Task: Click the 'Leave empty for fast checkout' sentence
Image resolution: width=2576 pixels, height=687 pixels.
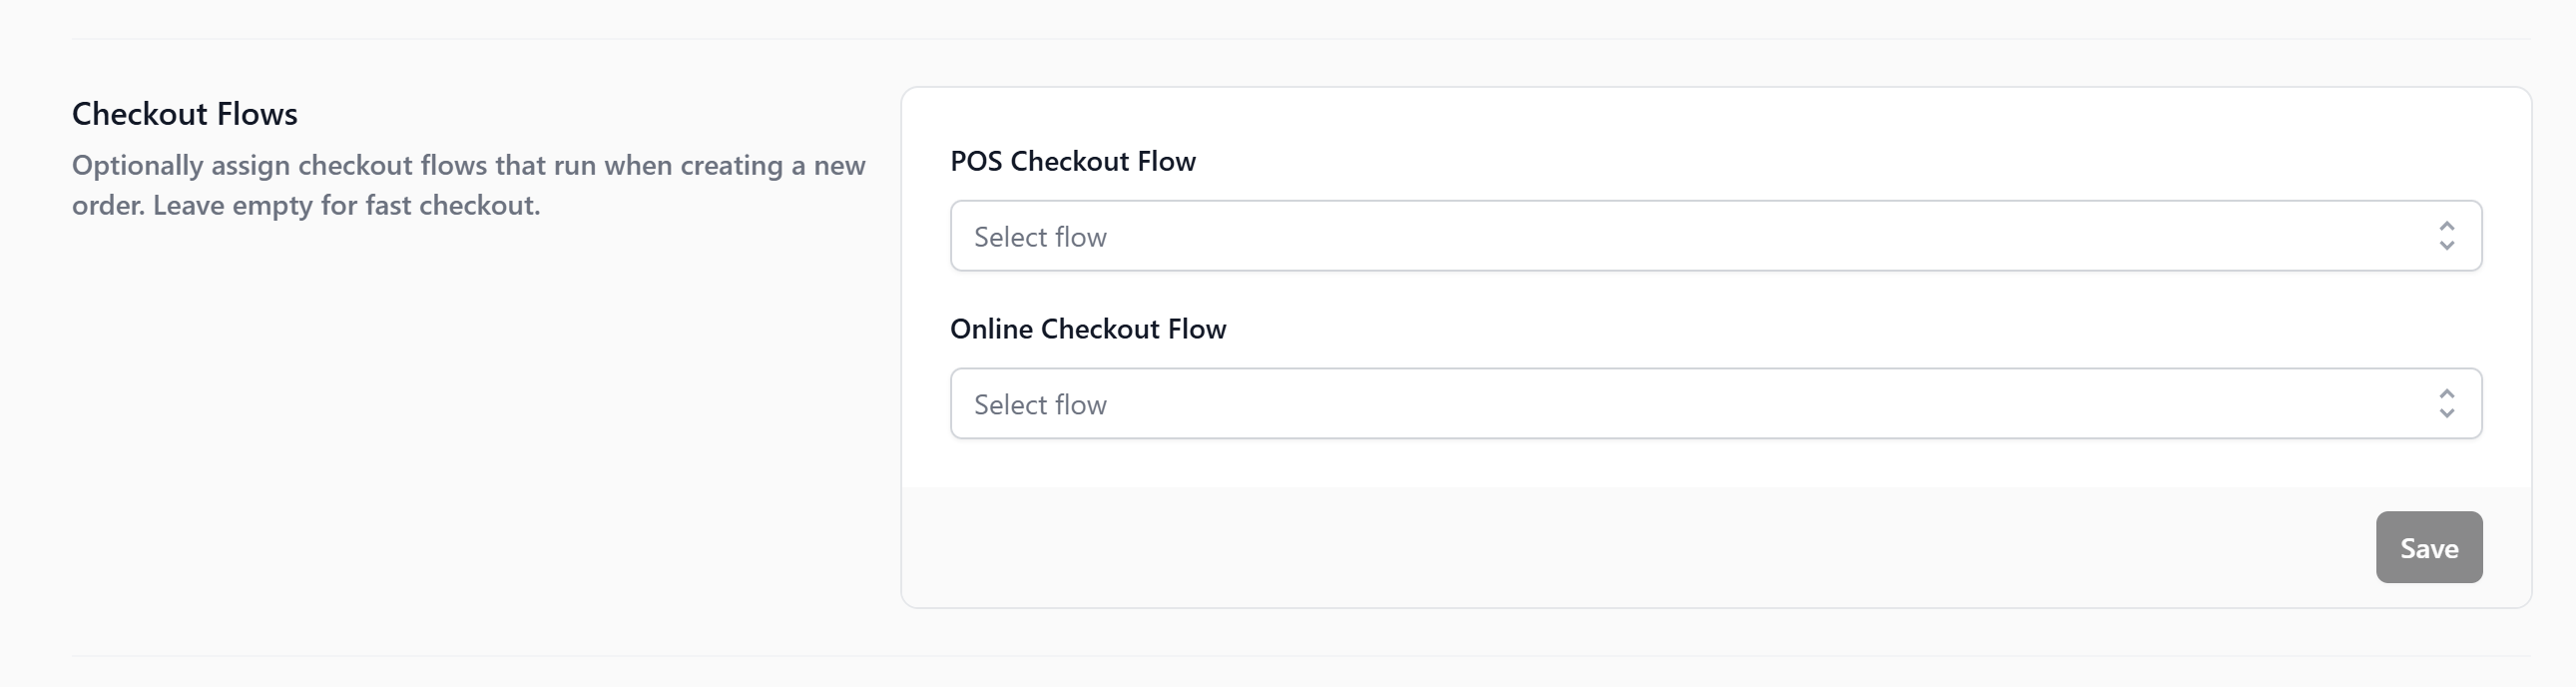Action: 346,206
